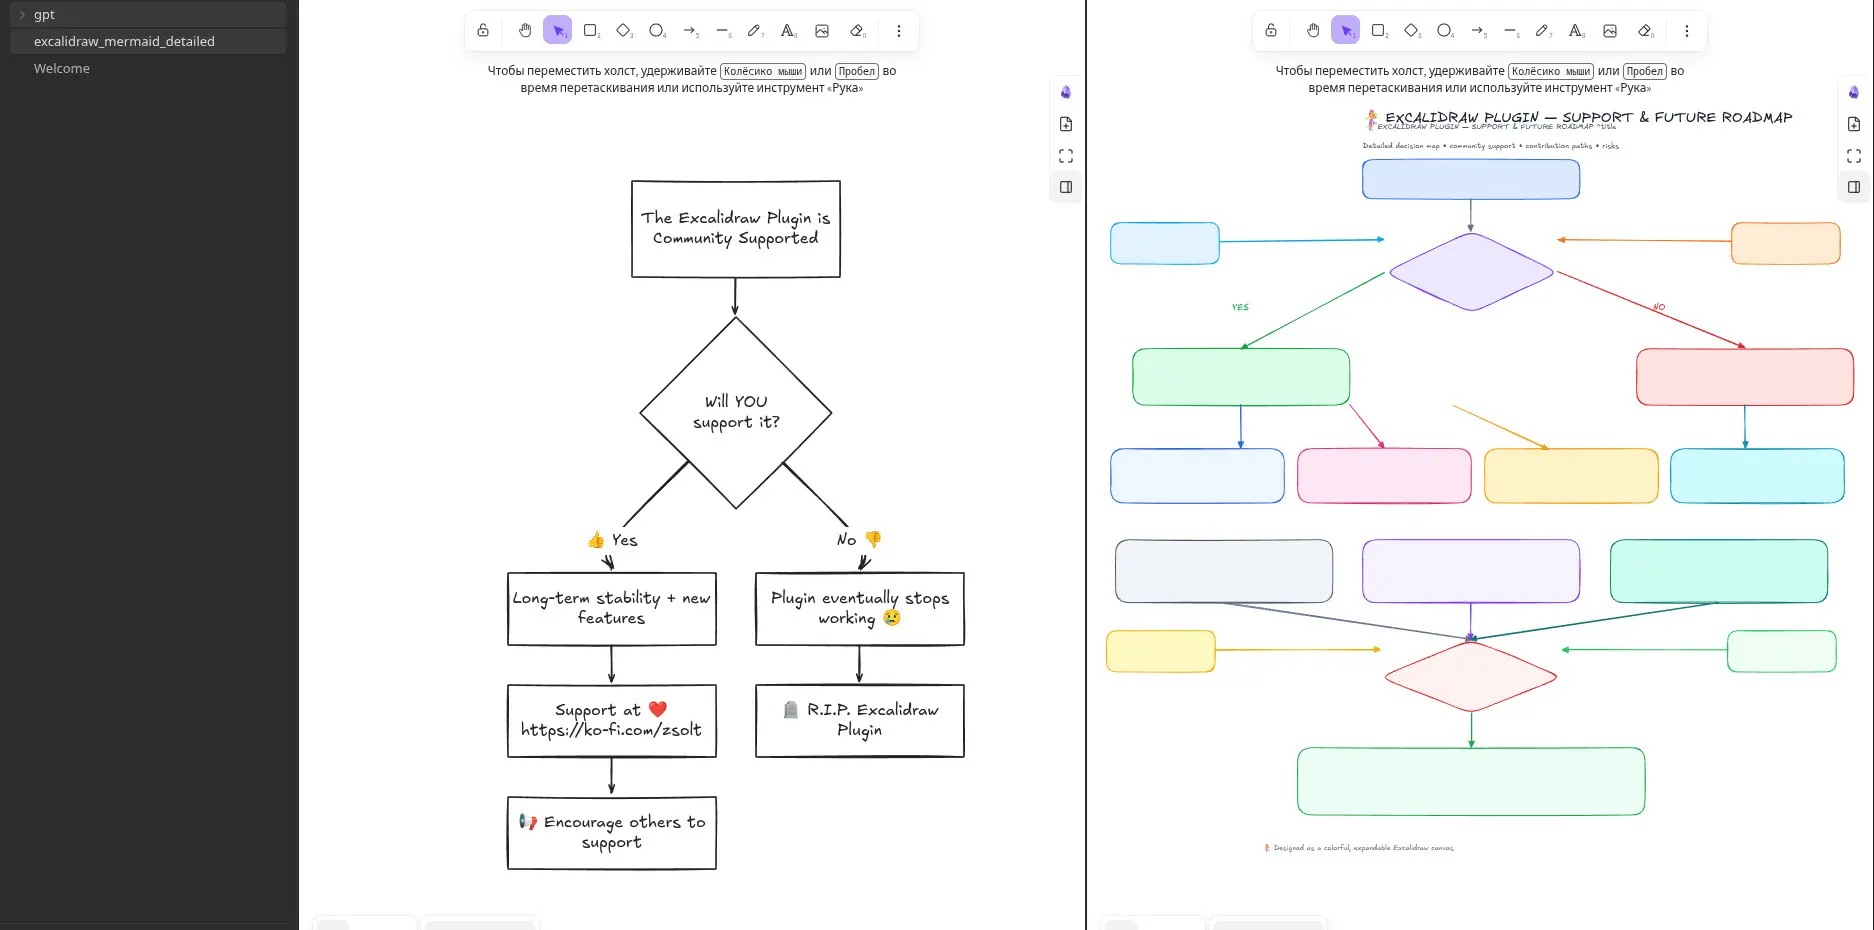Viewport: 1874px width, 930px height.
Task: Select the pink rectangle in the roadmap
Action: coord(1384,476)
